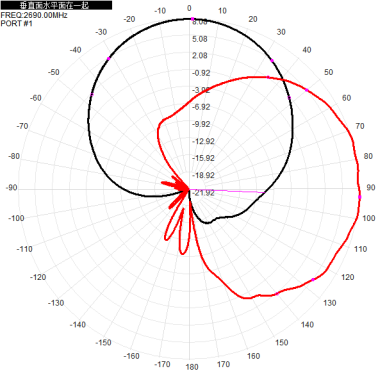Click the 5.08 radial gain label
This screenshot has height=378, width=378.
pyautogui.click(x=200, y=39)
